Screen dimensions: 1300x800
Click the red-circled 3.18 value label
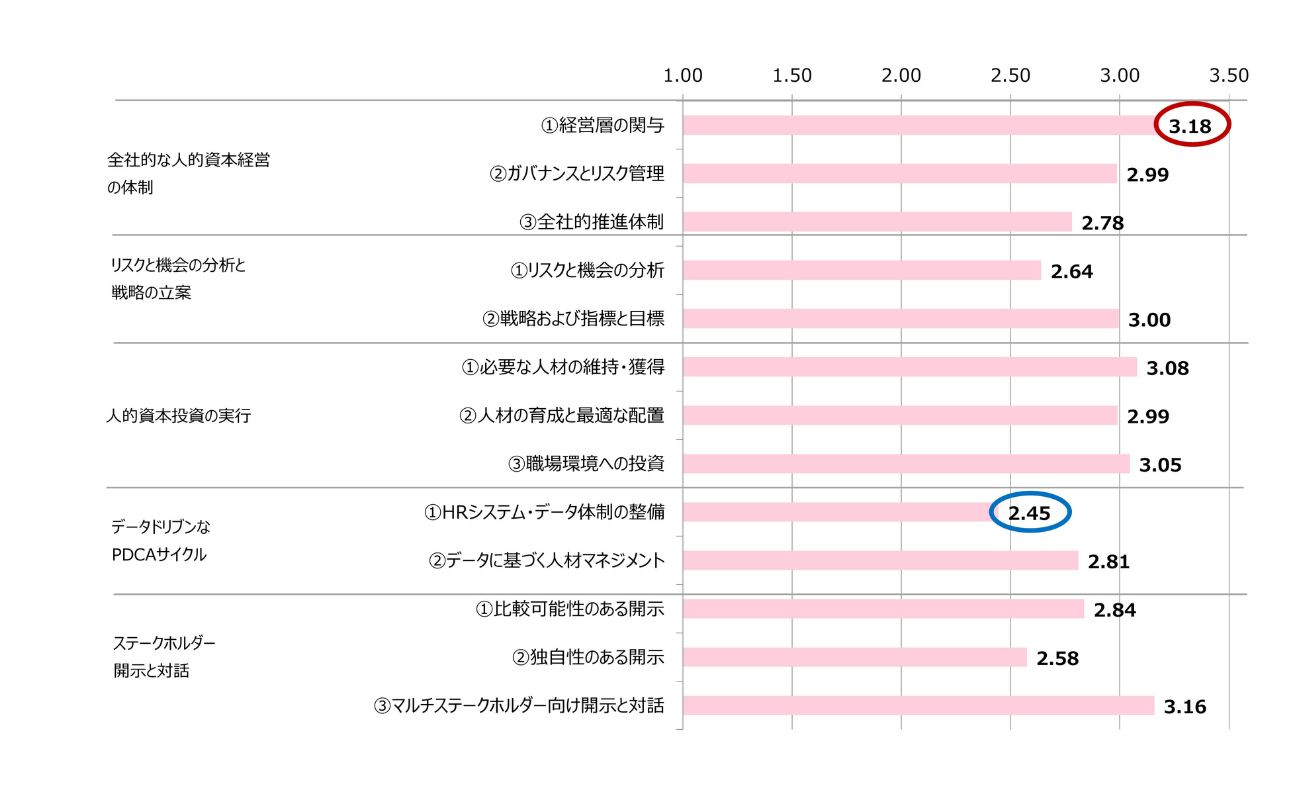pos(1190,126)
